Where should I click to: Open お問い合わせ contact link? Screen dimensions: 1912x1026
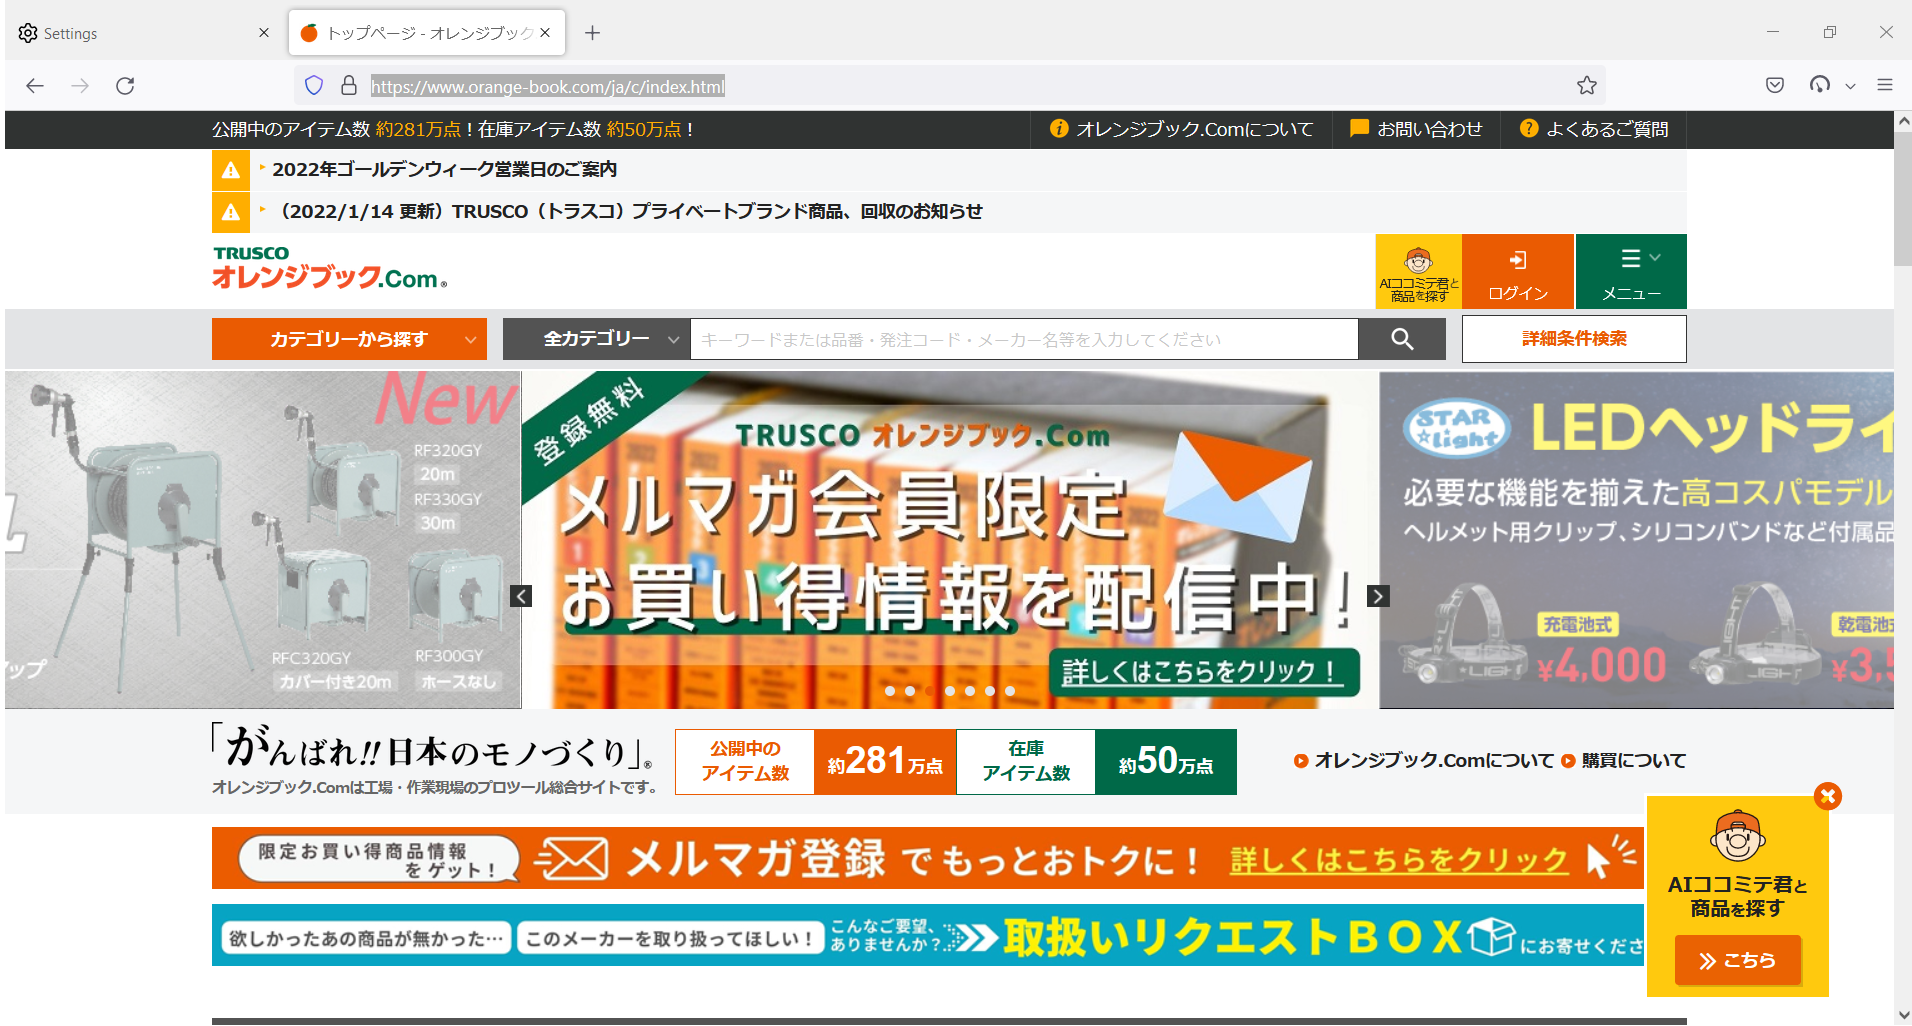(1417, 129)
